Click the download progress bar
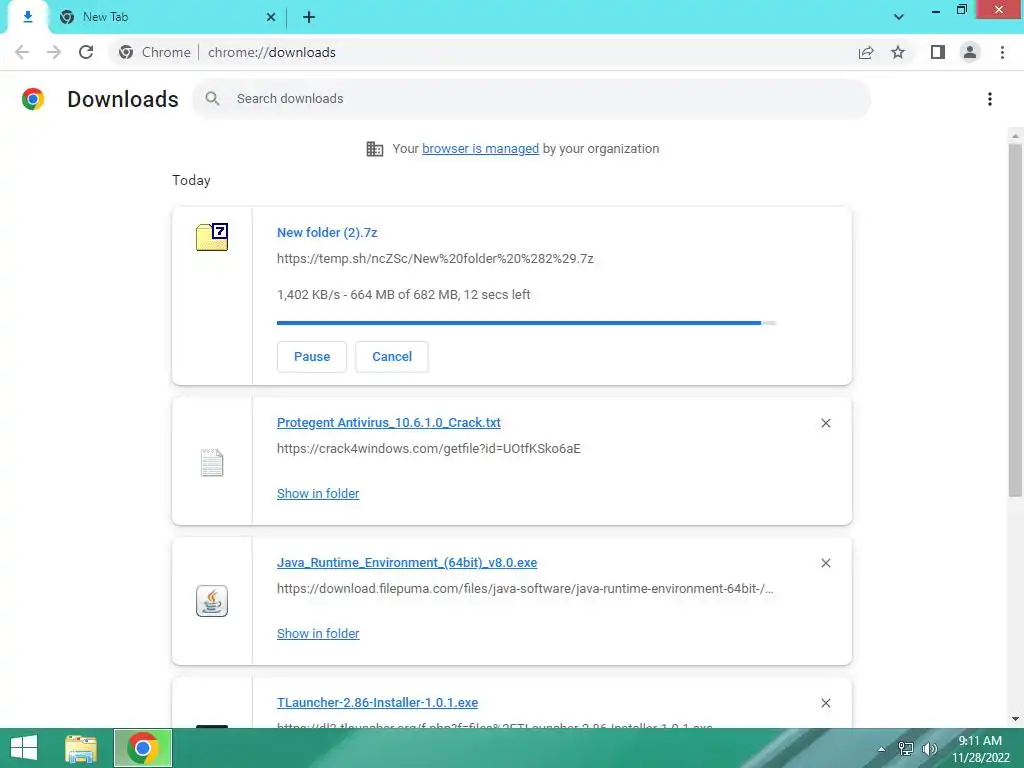Viewport: 1024px width, 768px height. (526, 323)
